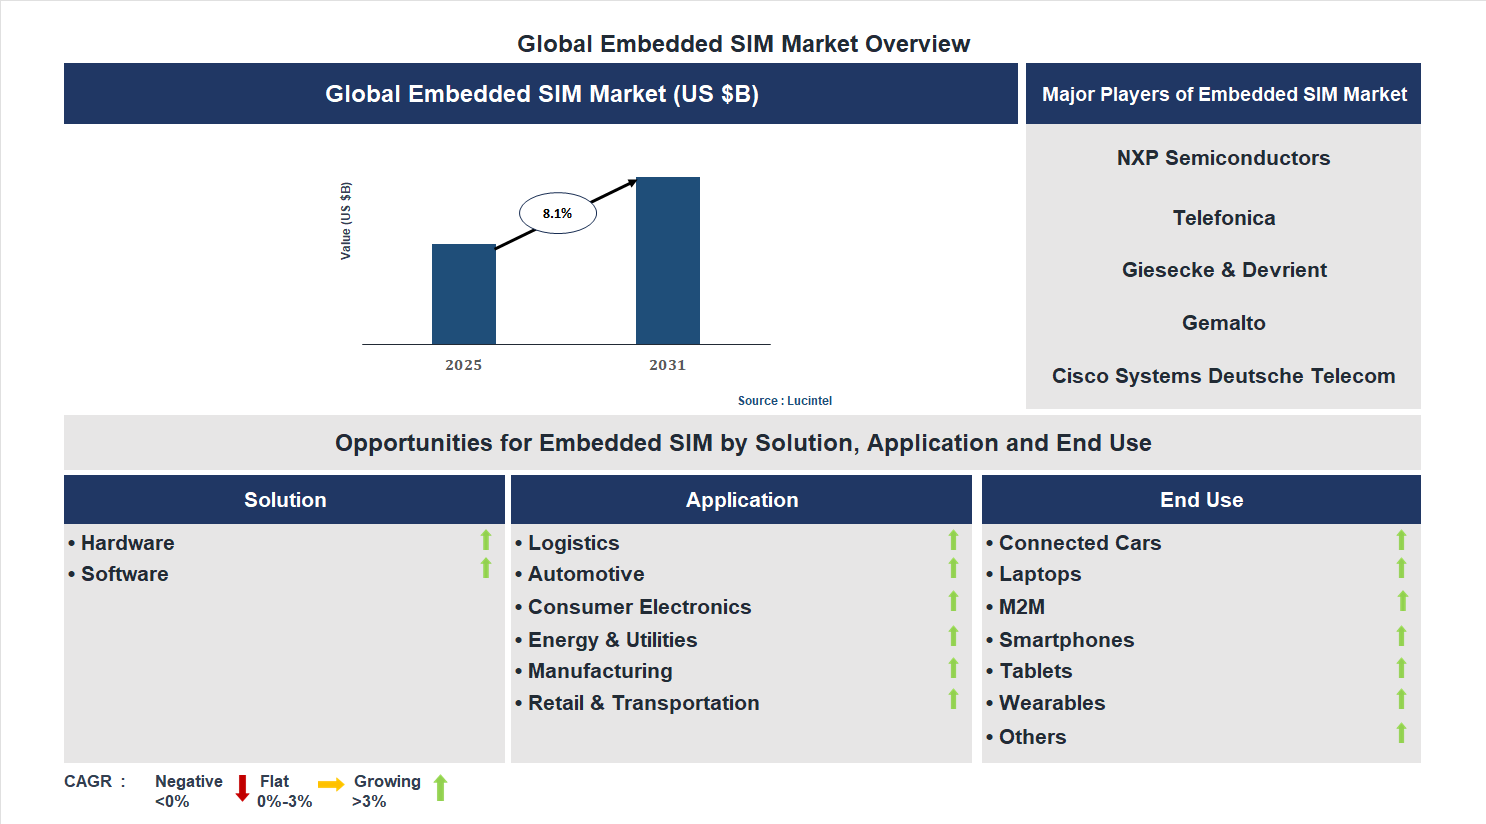Expand the End Use column header
This screenshot has height=824, width=1486.
click(1201, 499)
